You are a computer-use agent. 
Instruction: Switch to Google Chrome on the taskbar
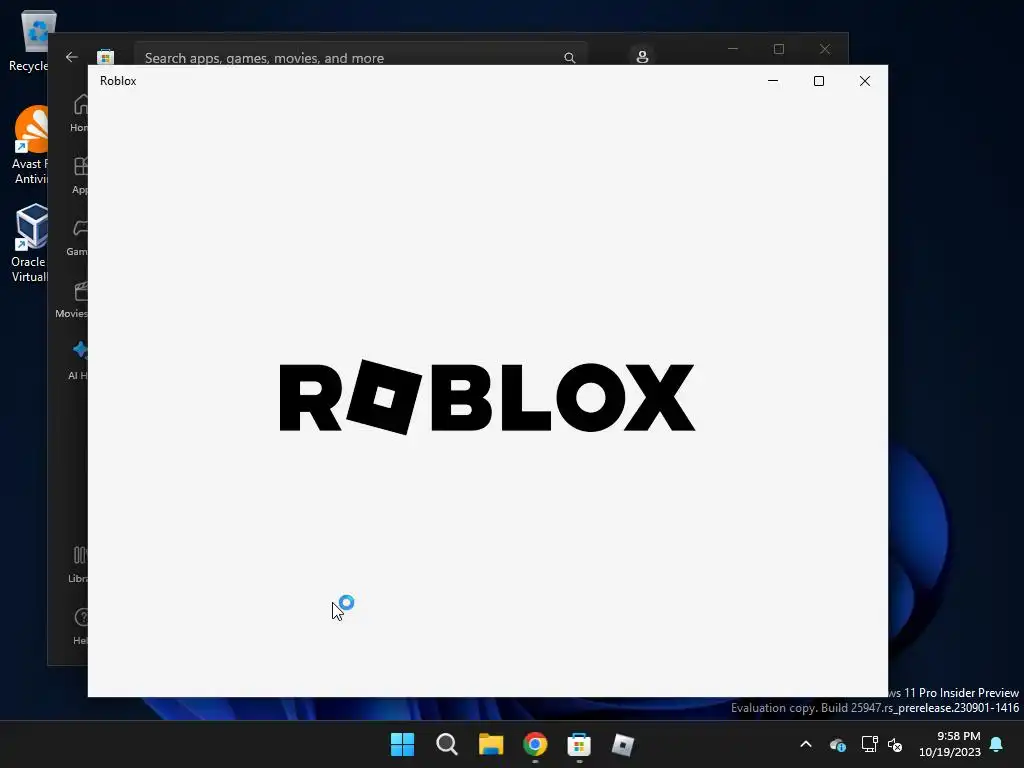(535, 744)
